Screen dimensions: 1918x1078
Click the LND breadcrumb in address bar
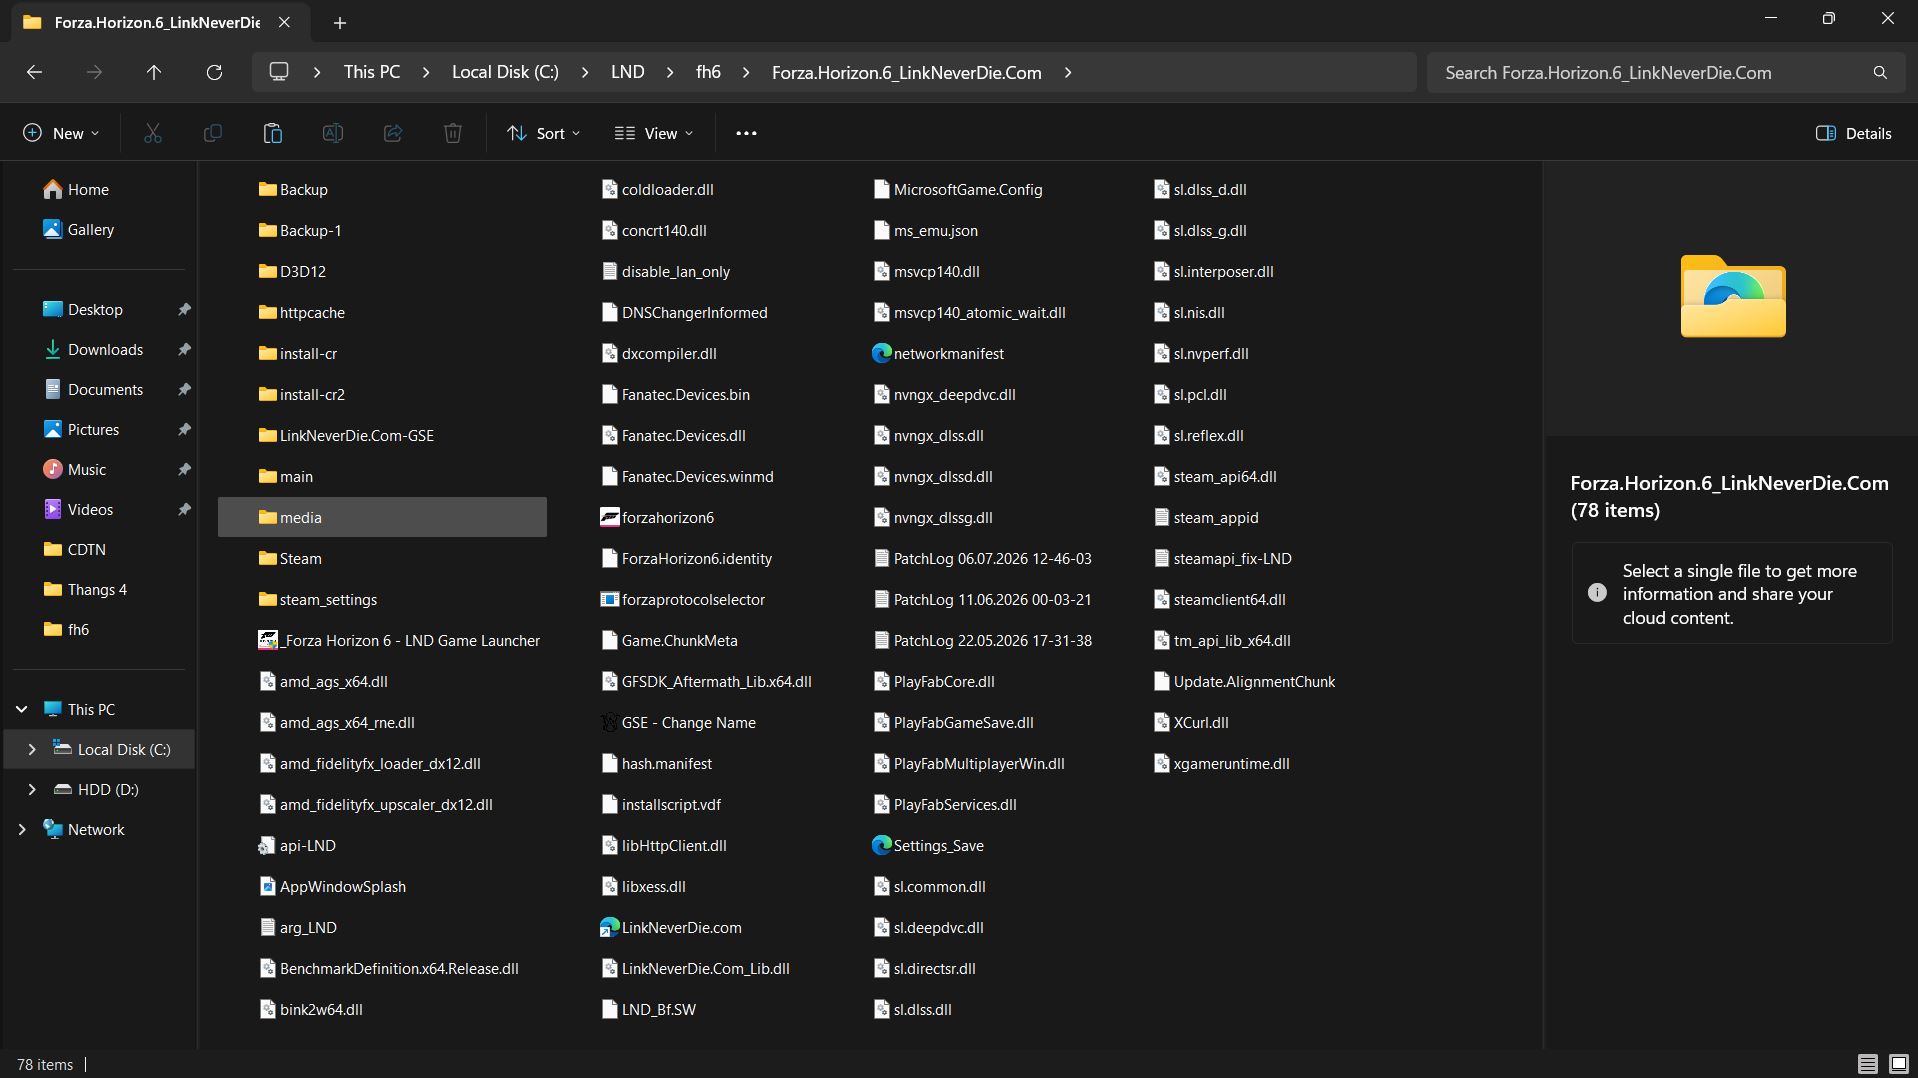(627, 72)
